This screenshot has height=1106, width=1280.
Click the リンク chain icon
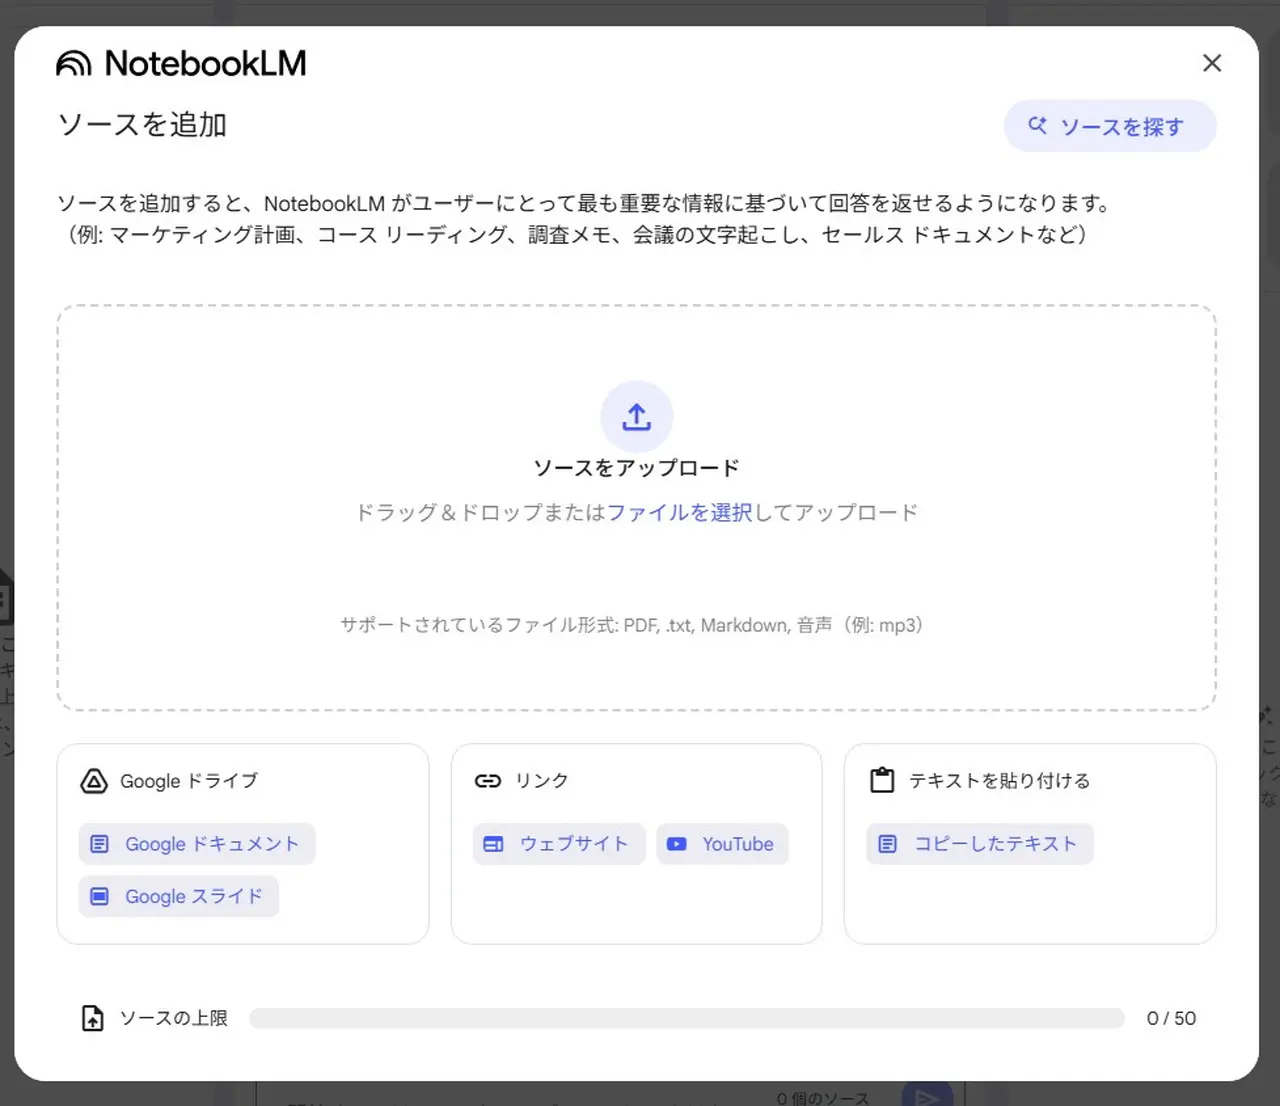tap(488, 781)
